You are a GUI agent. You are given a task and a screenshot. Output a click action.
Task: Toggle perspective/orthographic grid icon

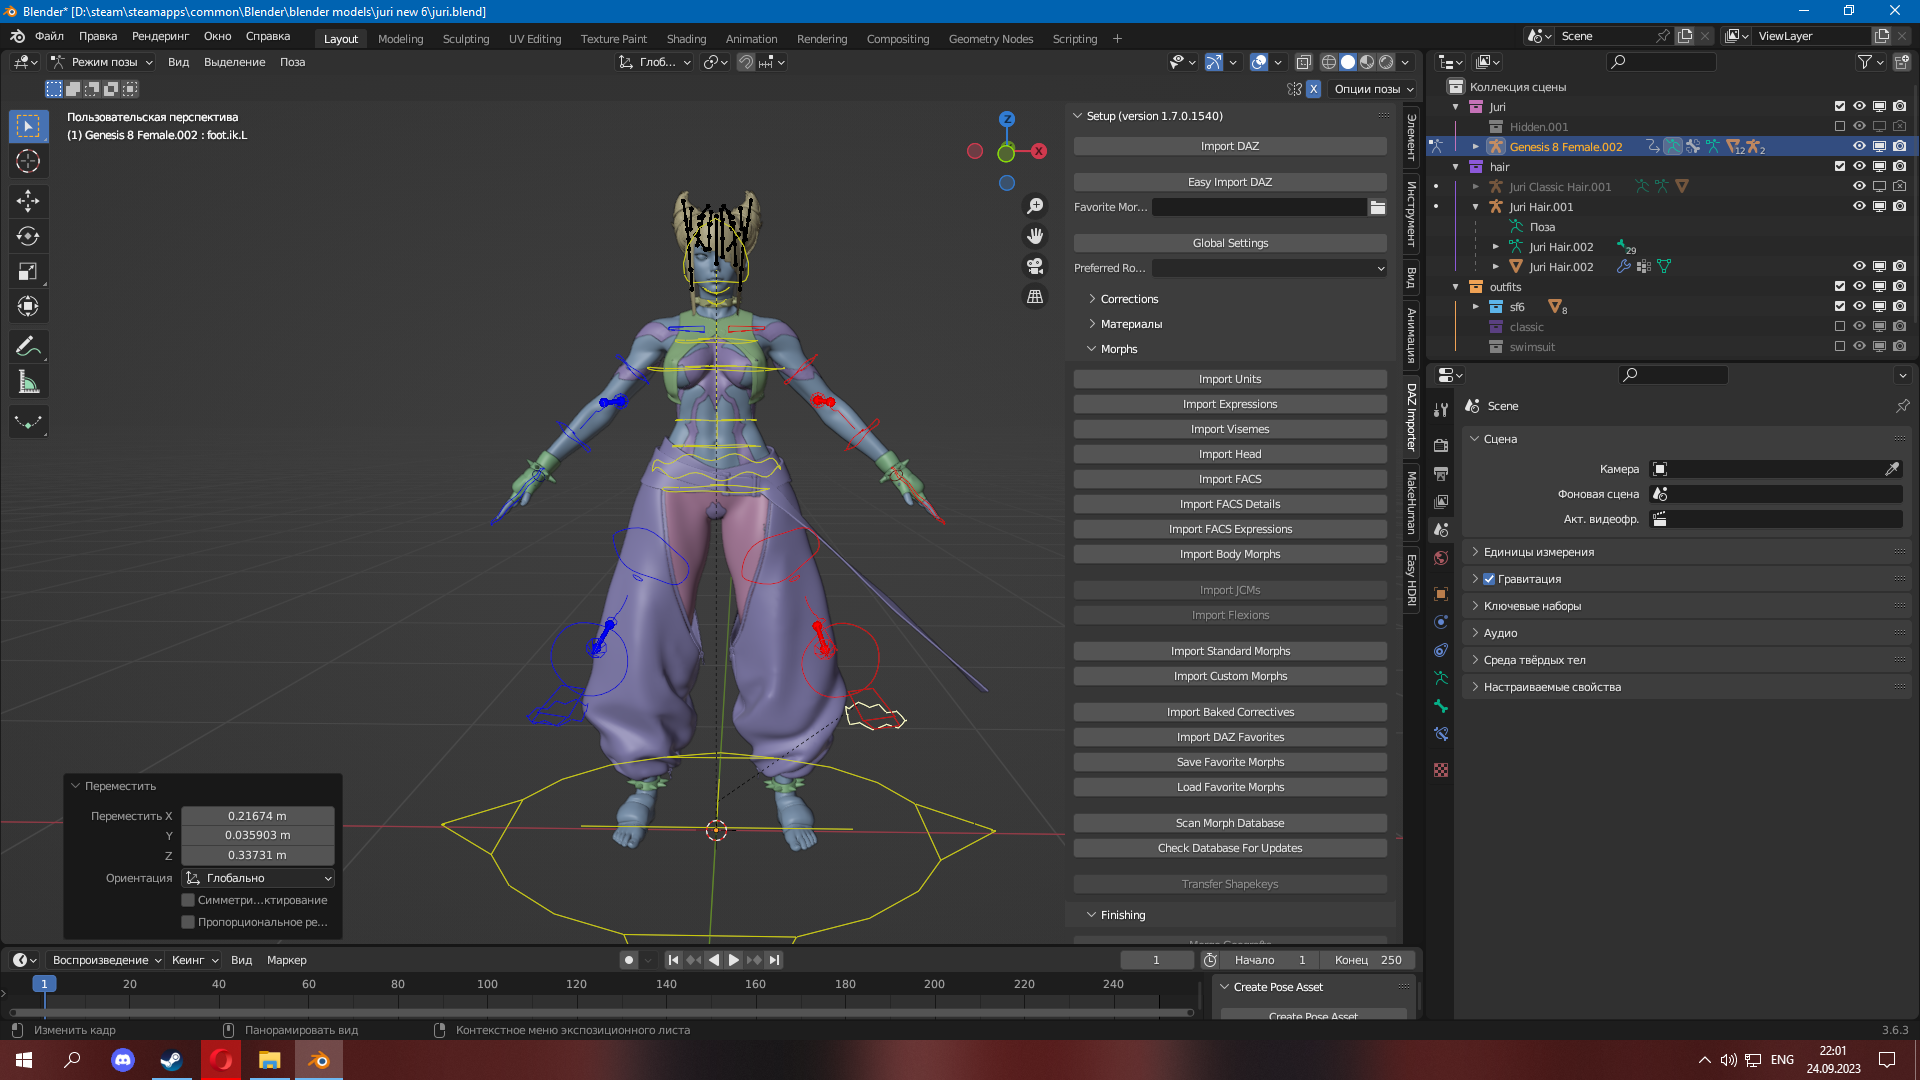coord(1035,297)
